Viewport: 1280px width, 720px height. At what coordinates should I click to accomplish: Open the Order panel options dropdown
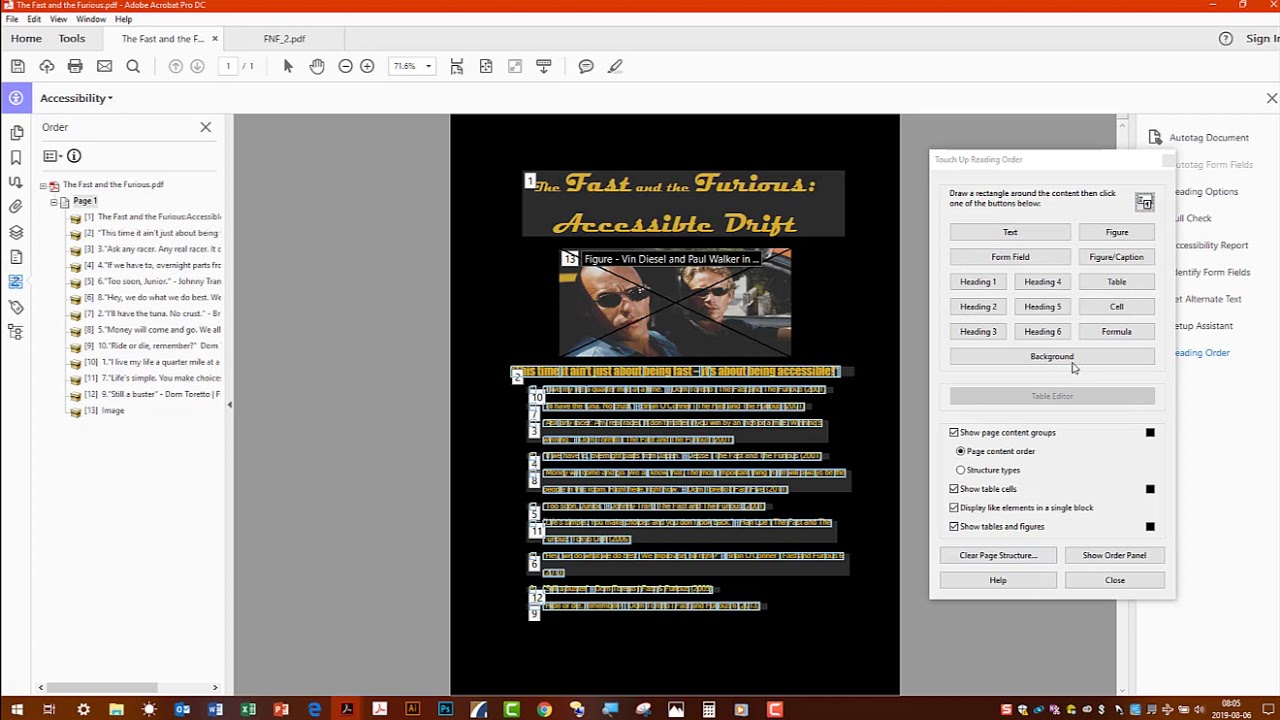click(x=53, y=156)
